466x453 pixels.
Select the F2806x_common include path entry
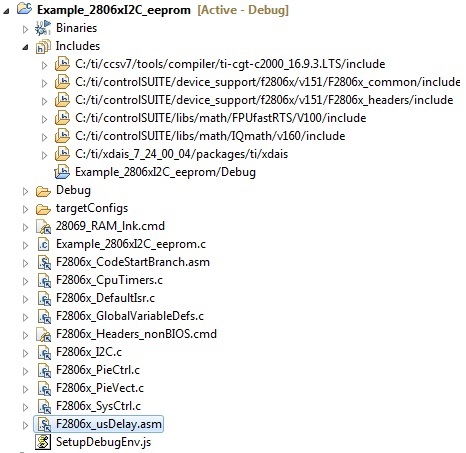point(267,82)
